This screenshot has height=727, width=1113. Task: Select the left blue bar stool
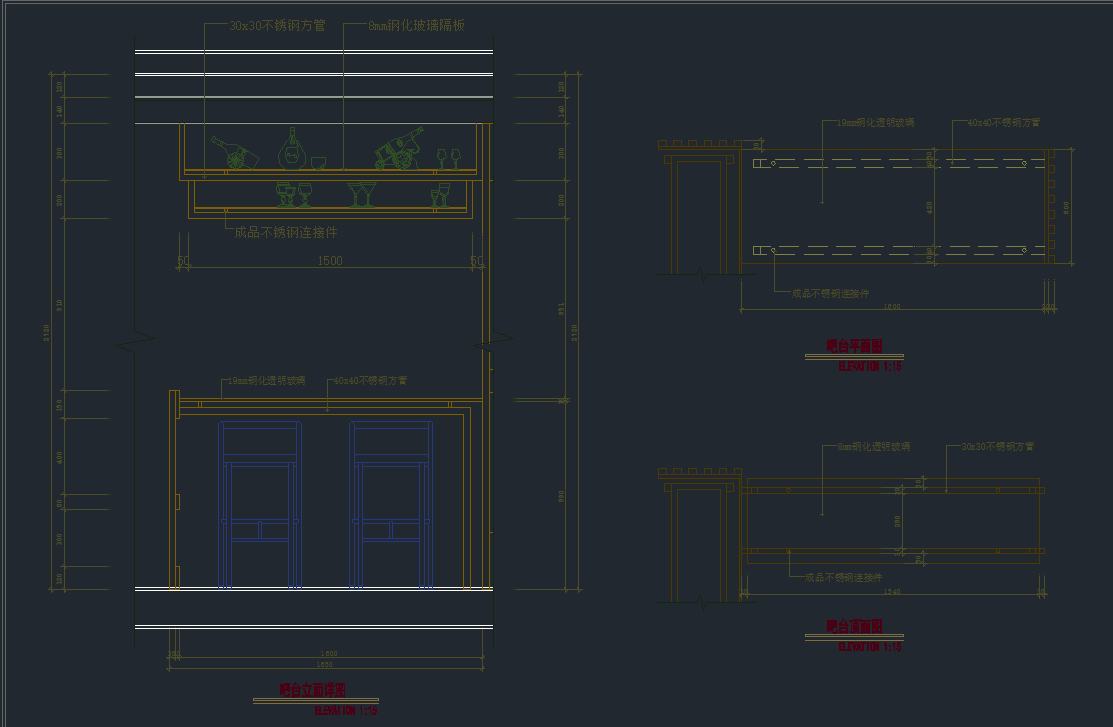[260, 505]
